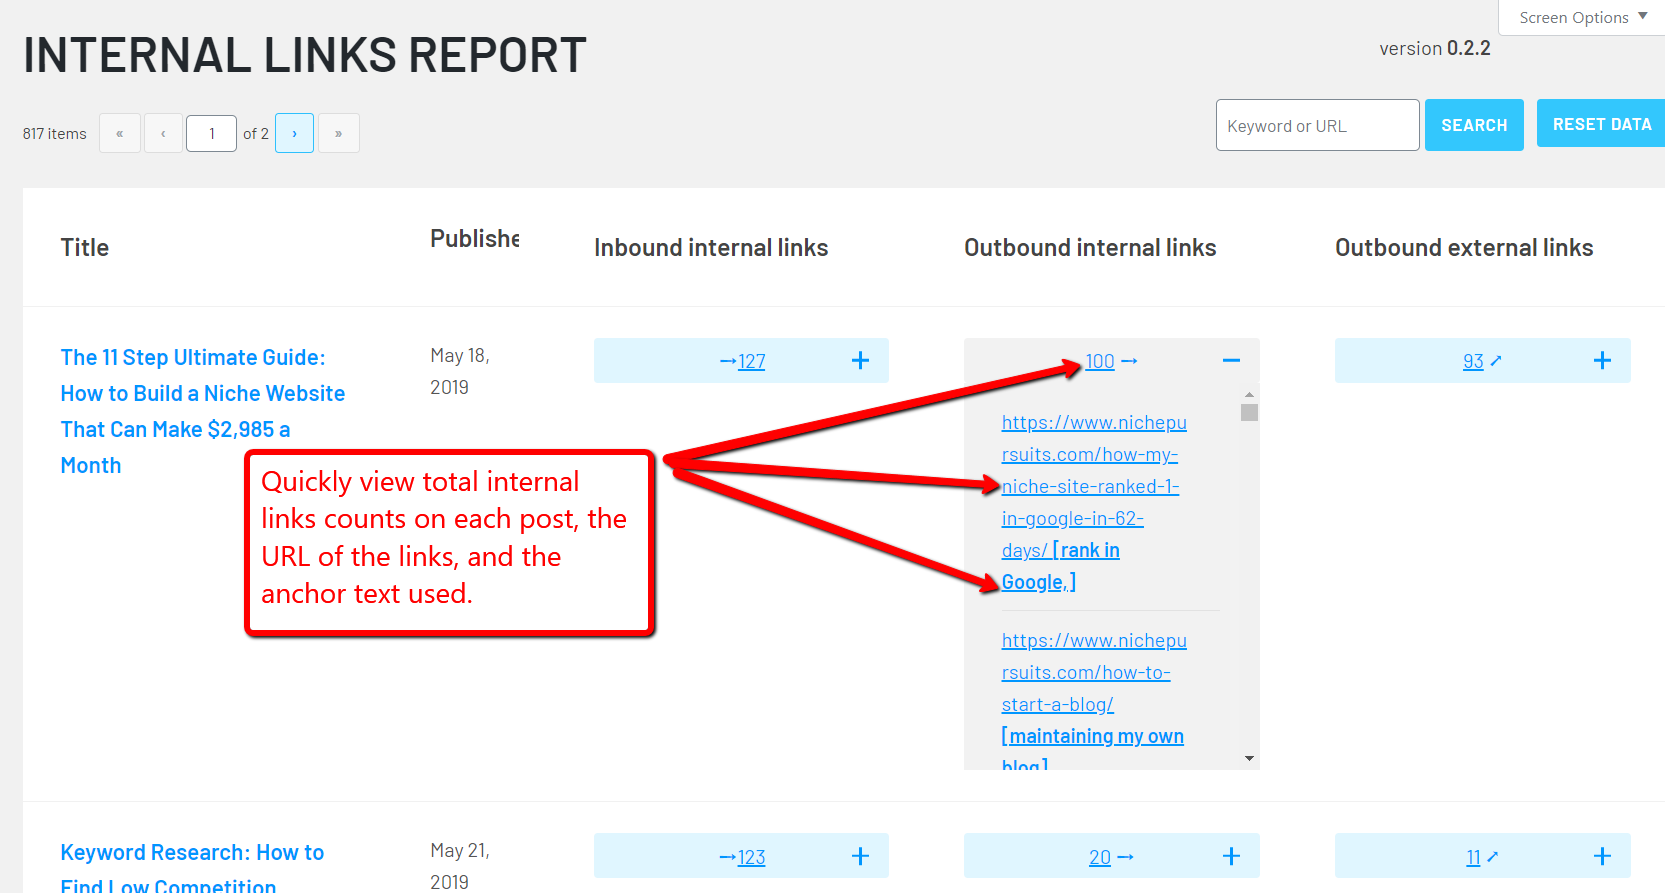Screen dimensions: 1665x893
Task: Expand outbound internal links showing 20
Action: click(1231, 857)
